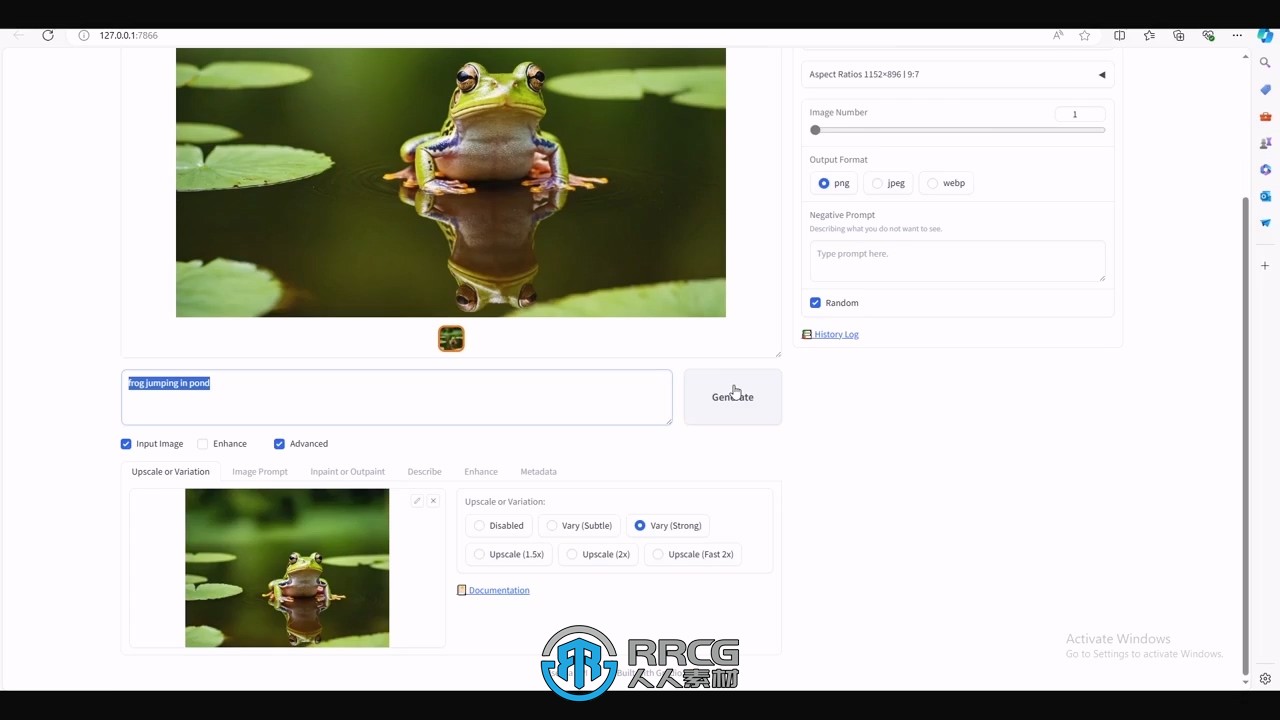This screenshot has height=720, width=1280.
Task: Click the large generated frog image
Action: click(451, 183)
